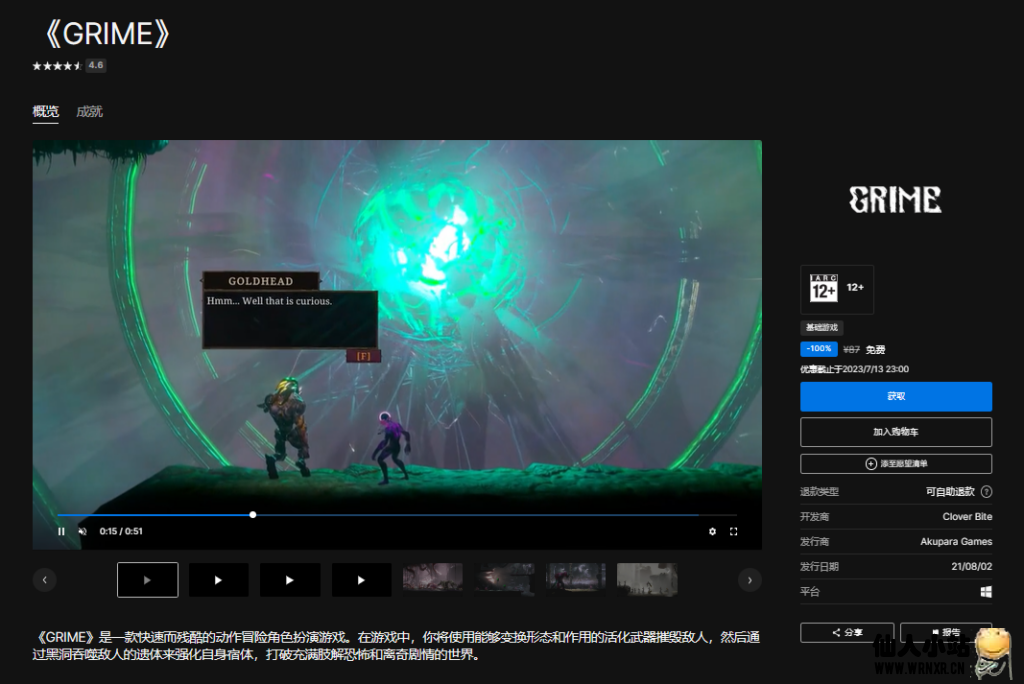Click the 《GRIME》 page title
This screenshot has width=1024, height=684.
pyautogui.click(x=108, y=34)
